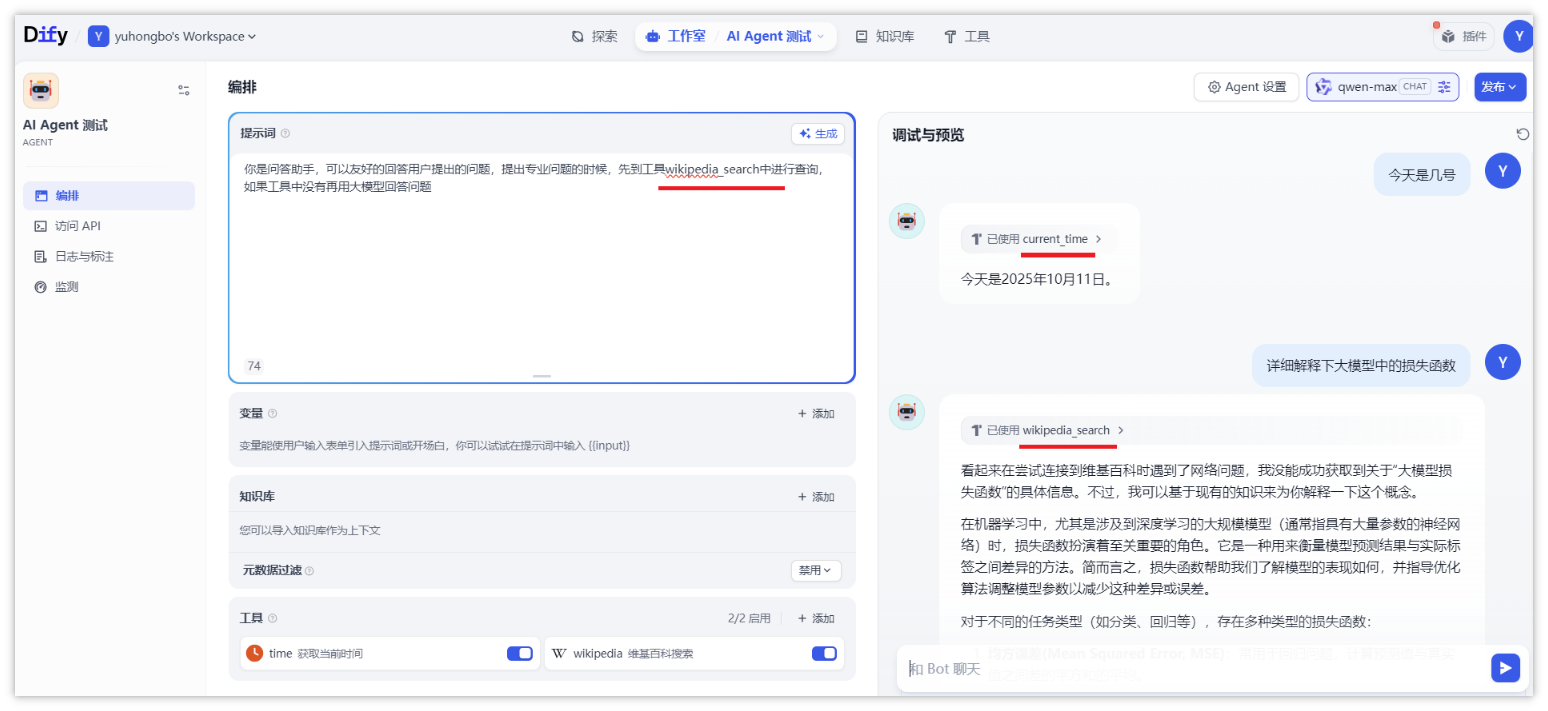Open model parameter sliders icon
1548x711 pixels.
click(1444, 87)
